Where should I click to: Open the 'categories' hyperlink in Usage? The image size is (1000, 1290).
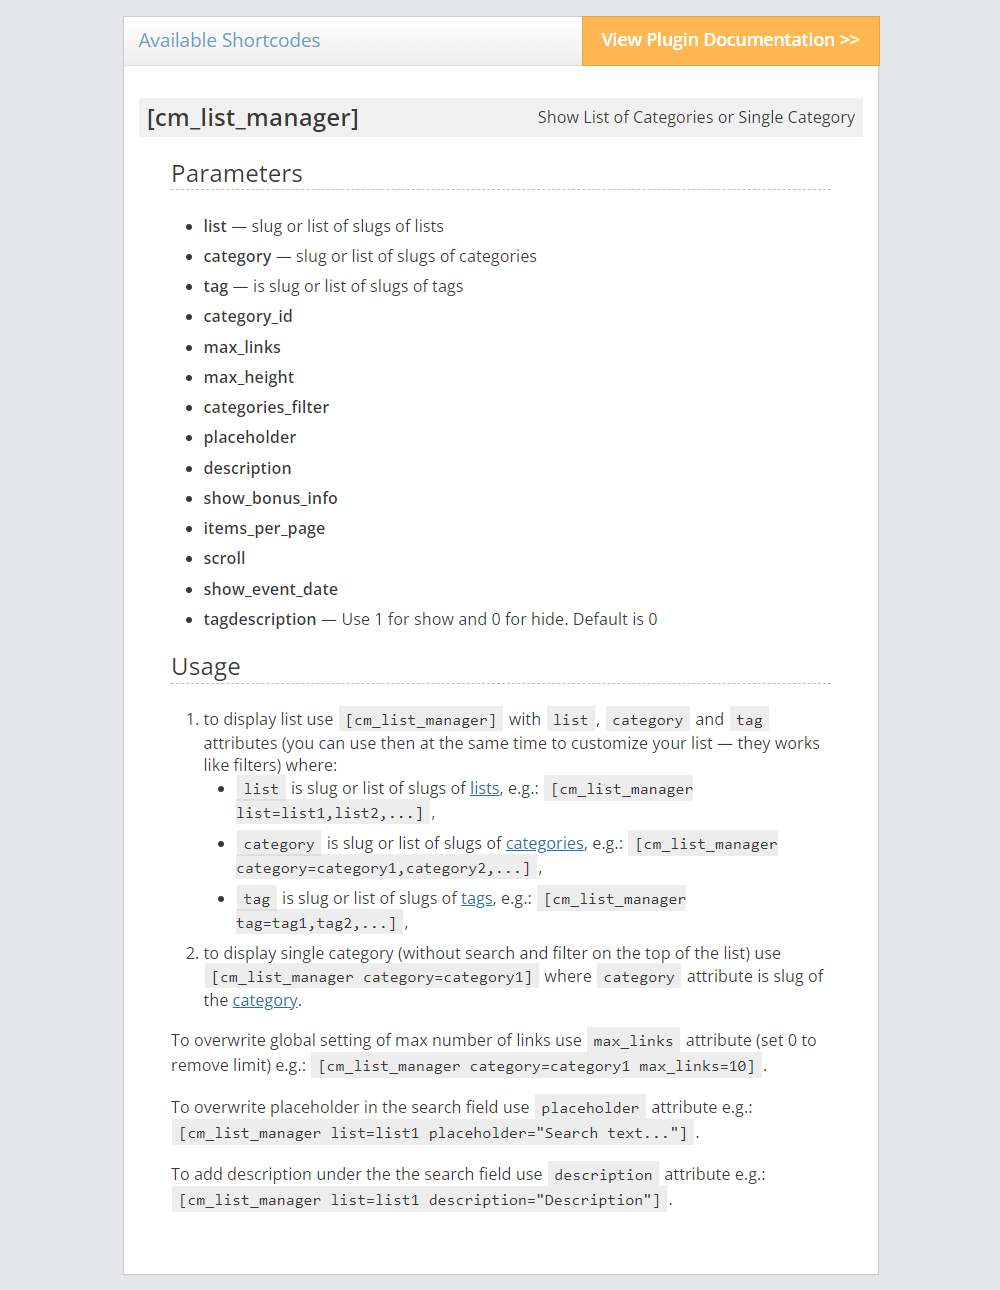click(544, 843)
